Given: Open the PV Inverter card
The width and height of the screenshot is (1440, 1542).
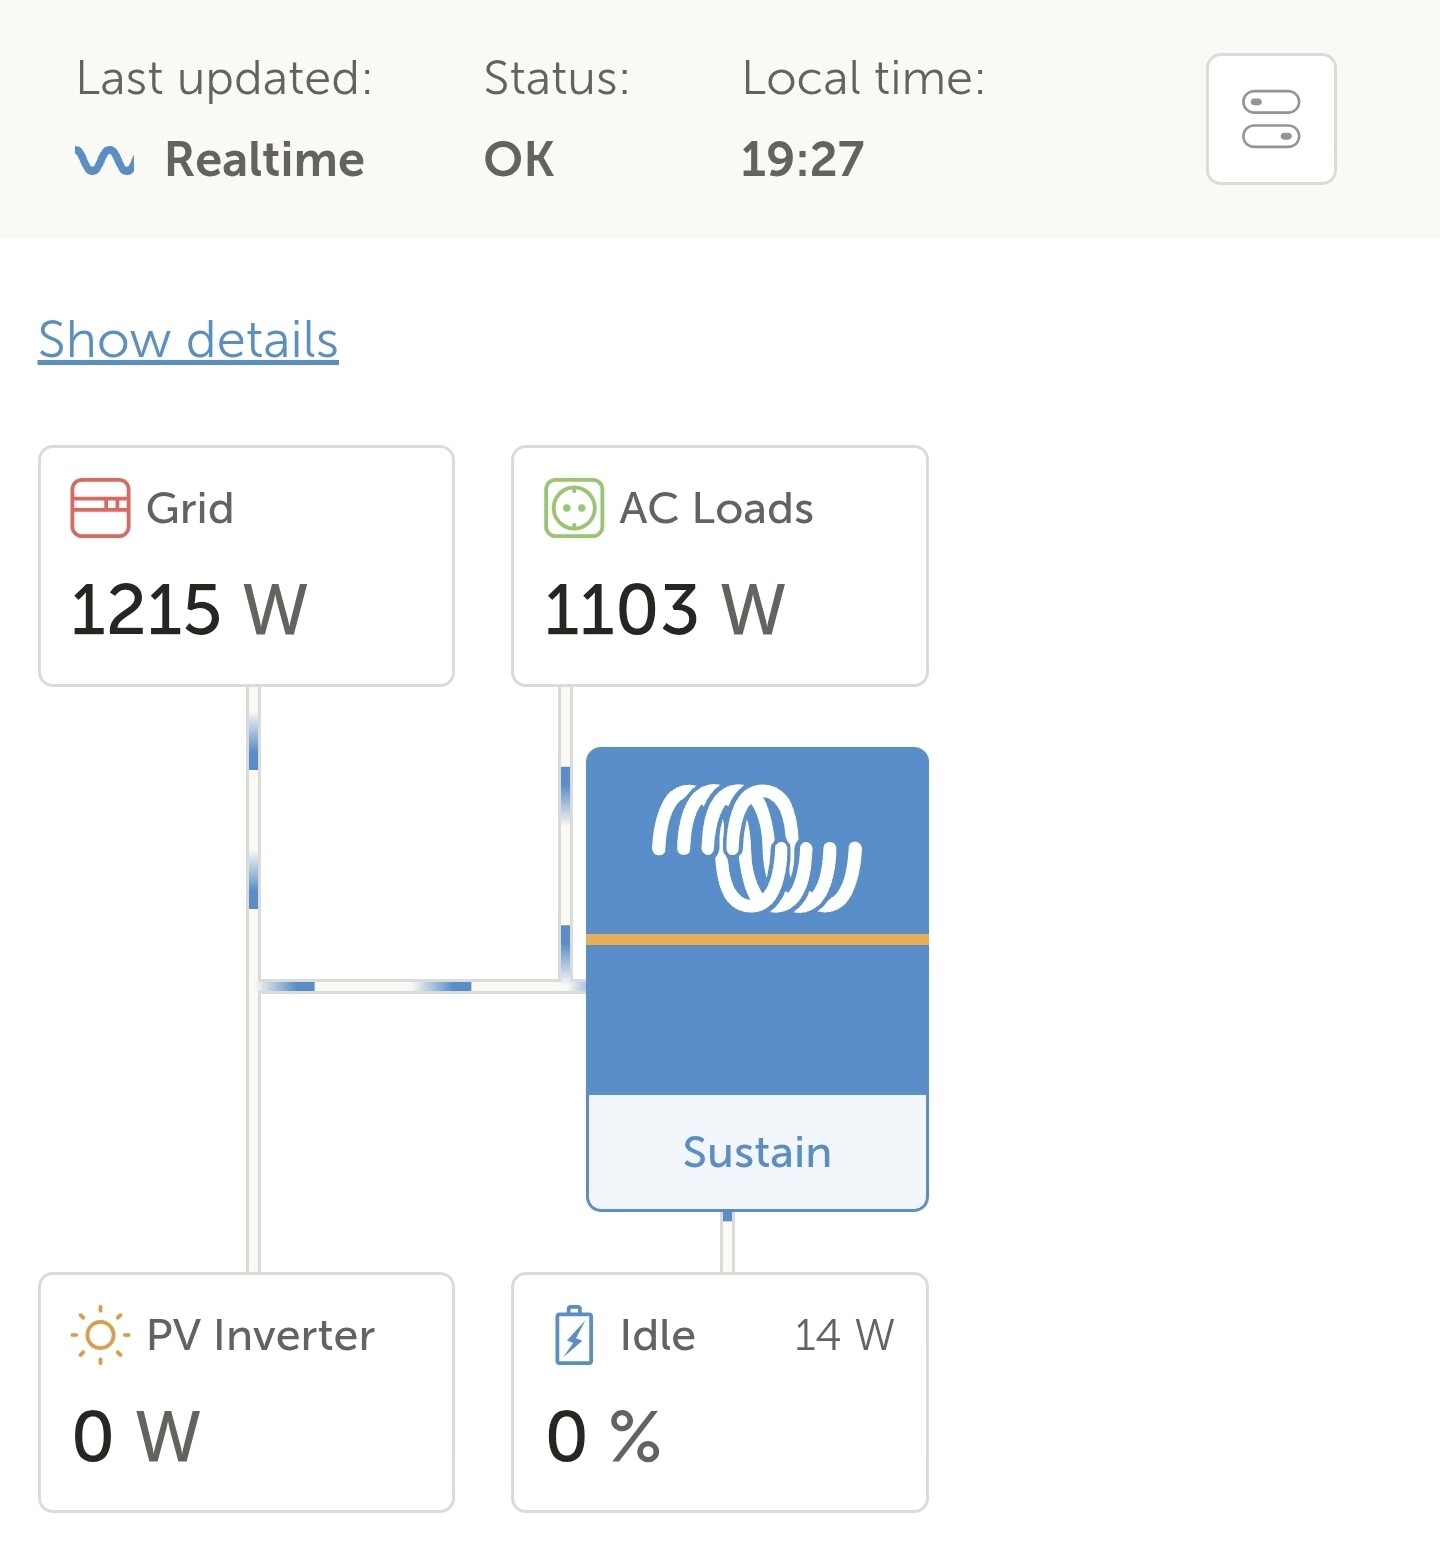Looking at the screenshot, I should 246,1391.
